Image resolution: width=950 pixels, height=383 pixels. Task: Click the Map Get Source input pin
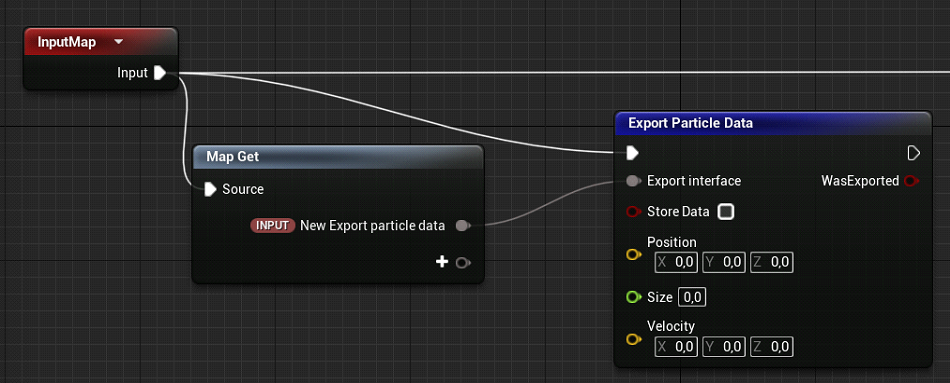210,189
